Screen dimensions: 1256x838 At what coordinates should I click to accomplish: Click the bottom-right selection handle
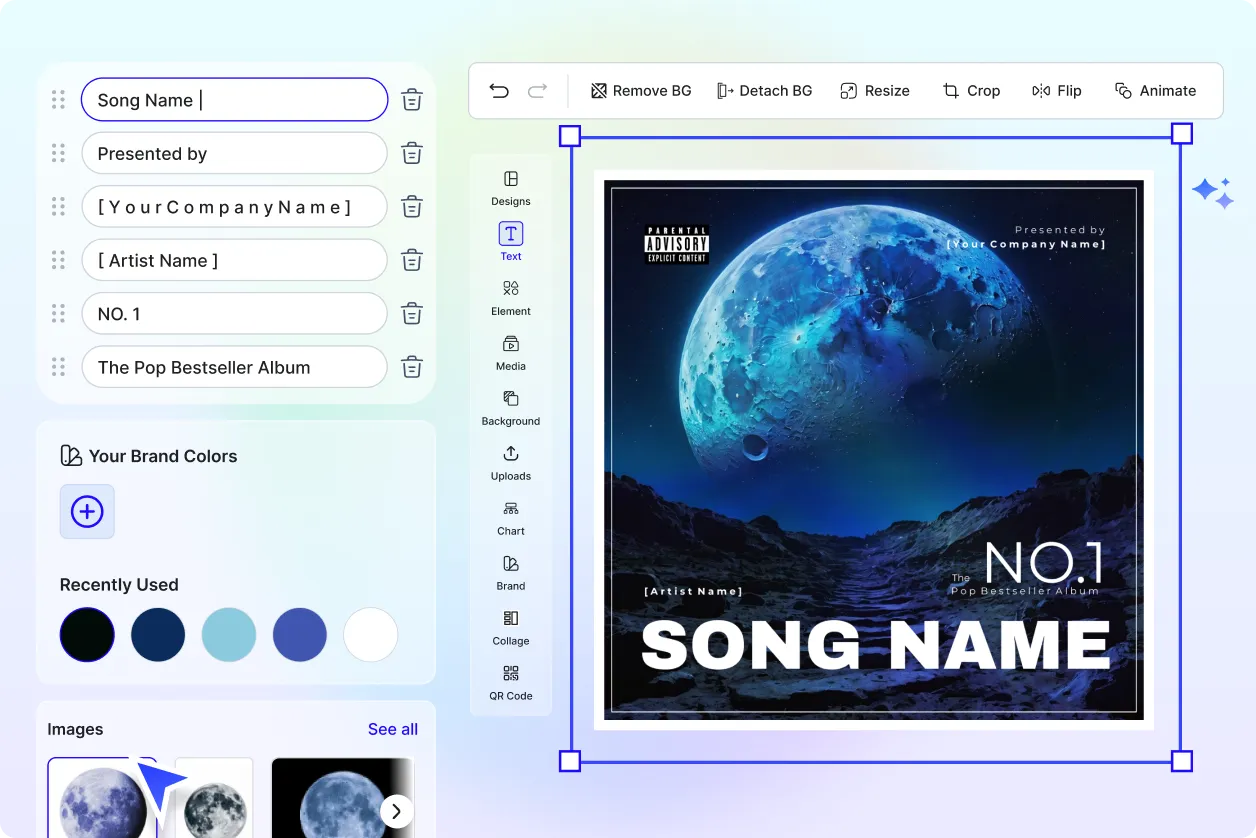1181,761
